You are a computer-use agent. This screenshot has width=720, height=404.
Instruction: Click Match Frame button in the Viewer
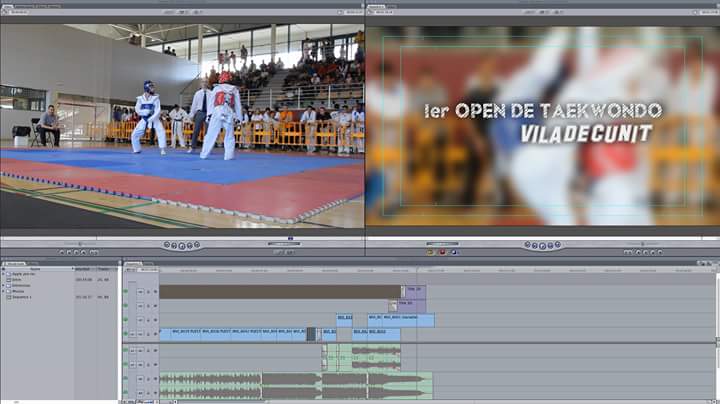point(62,252)
